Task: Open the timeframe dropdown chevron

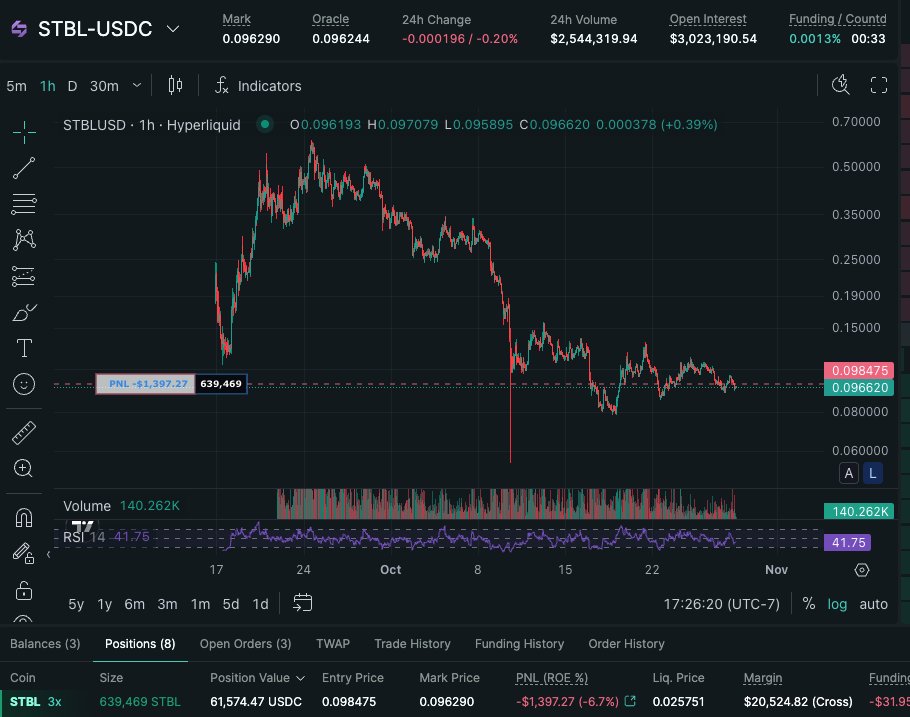Action: (x=137, y=85)
